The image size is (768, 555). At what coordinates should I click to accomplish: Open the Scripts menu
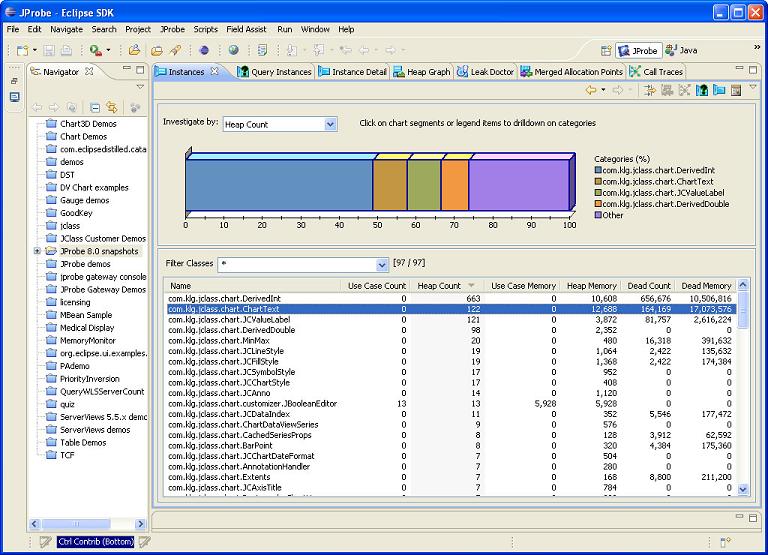[x=205, y=29]
